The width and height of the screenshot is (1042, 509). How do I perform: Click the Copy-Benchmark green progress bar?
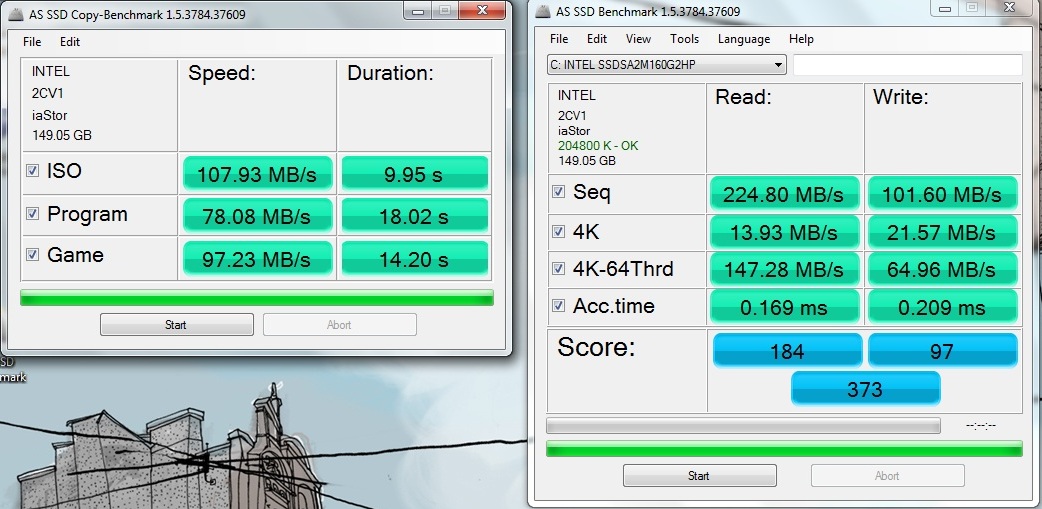tap(257, 298)
